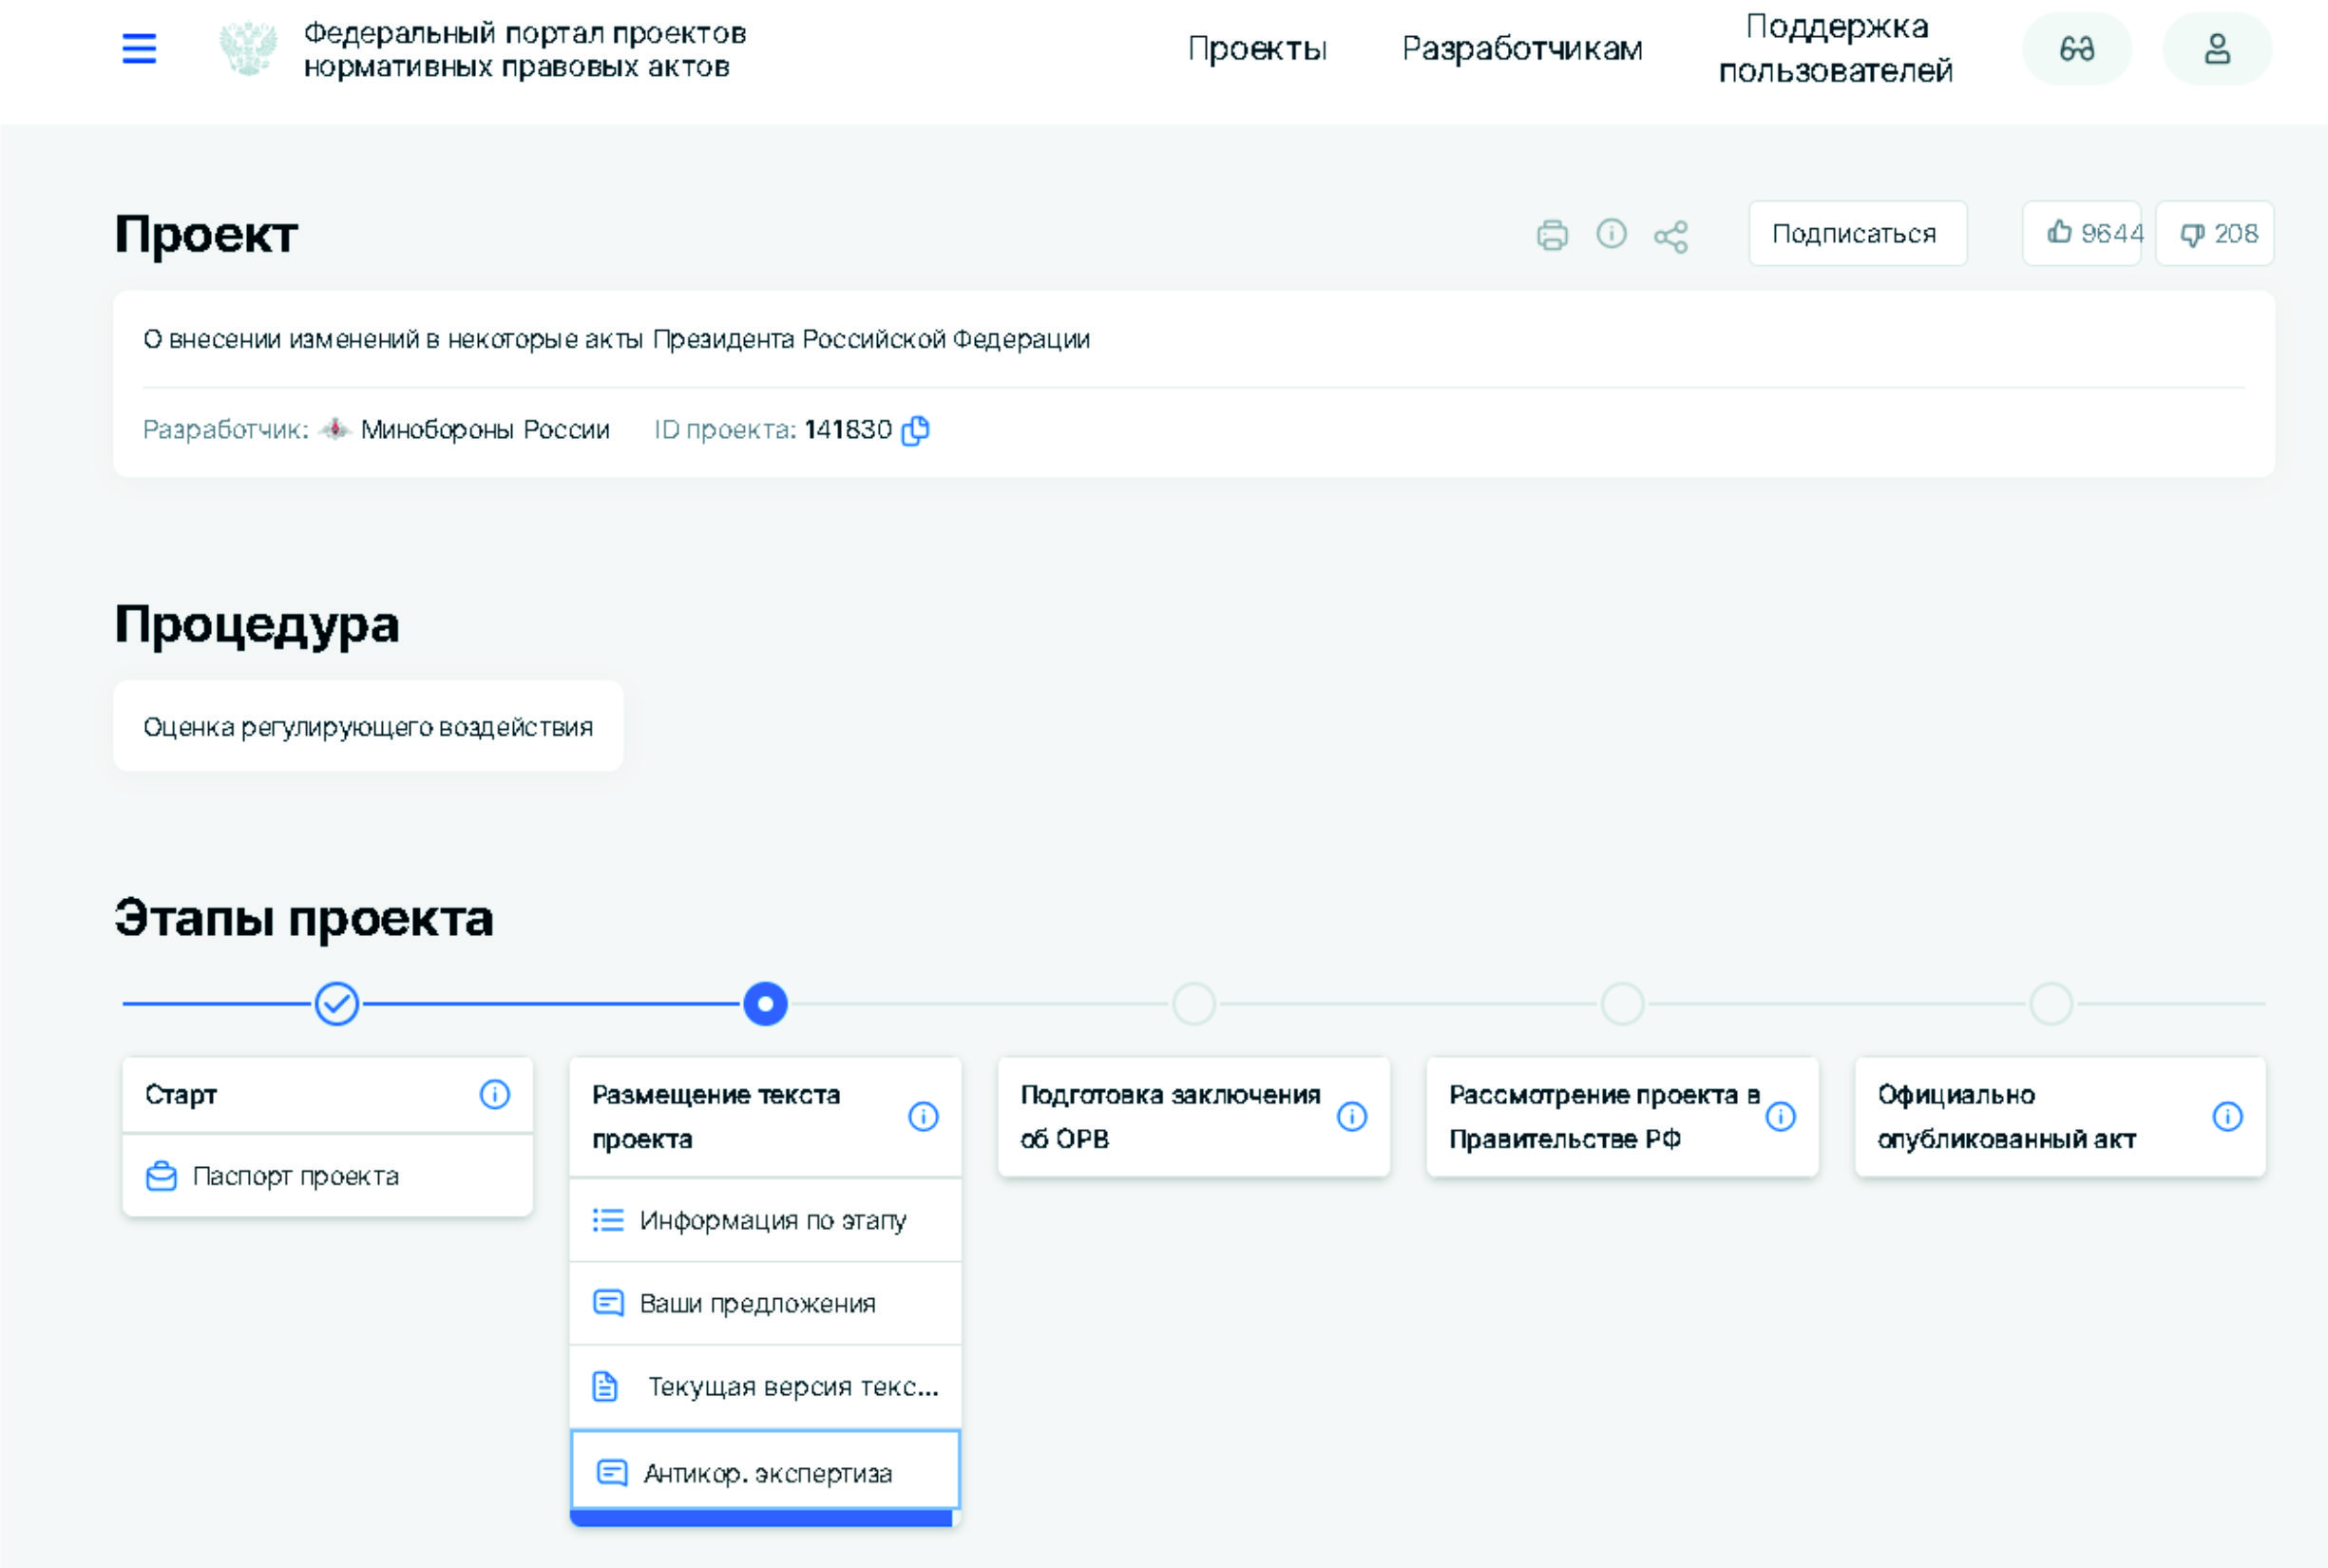The height and width of the screenshot is (1568, 2328).
Task: Like the project with thumbs up 9644
Action: 2082,234
